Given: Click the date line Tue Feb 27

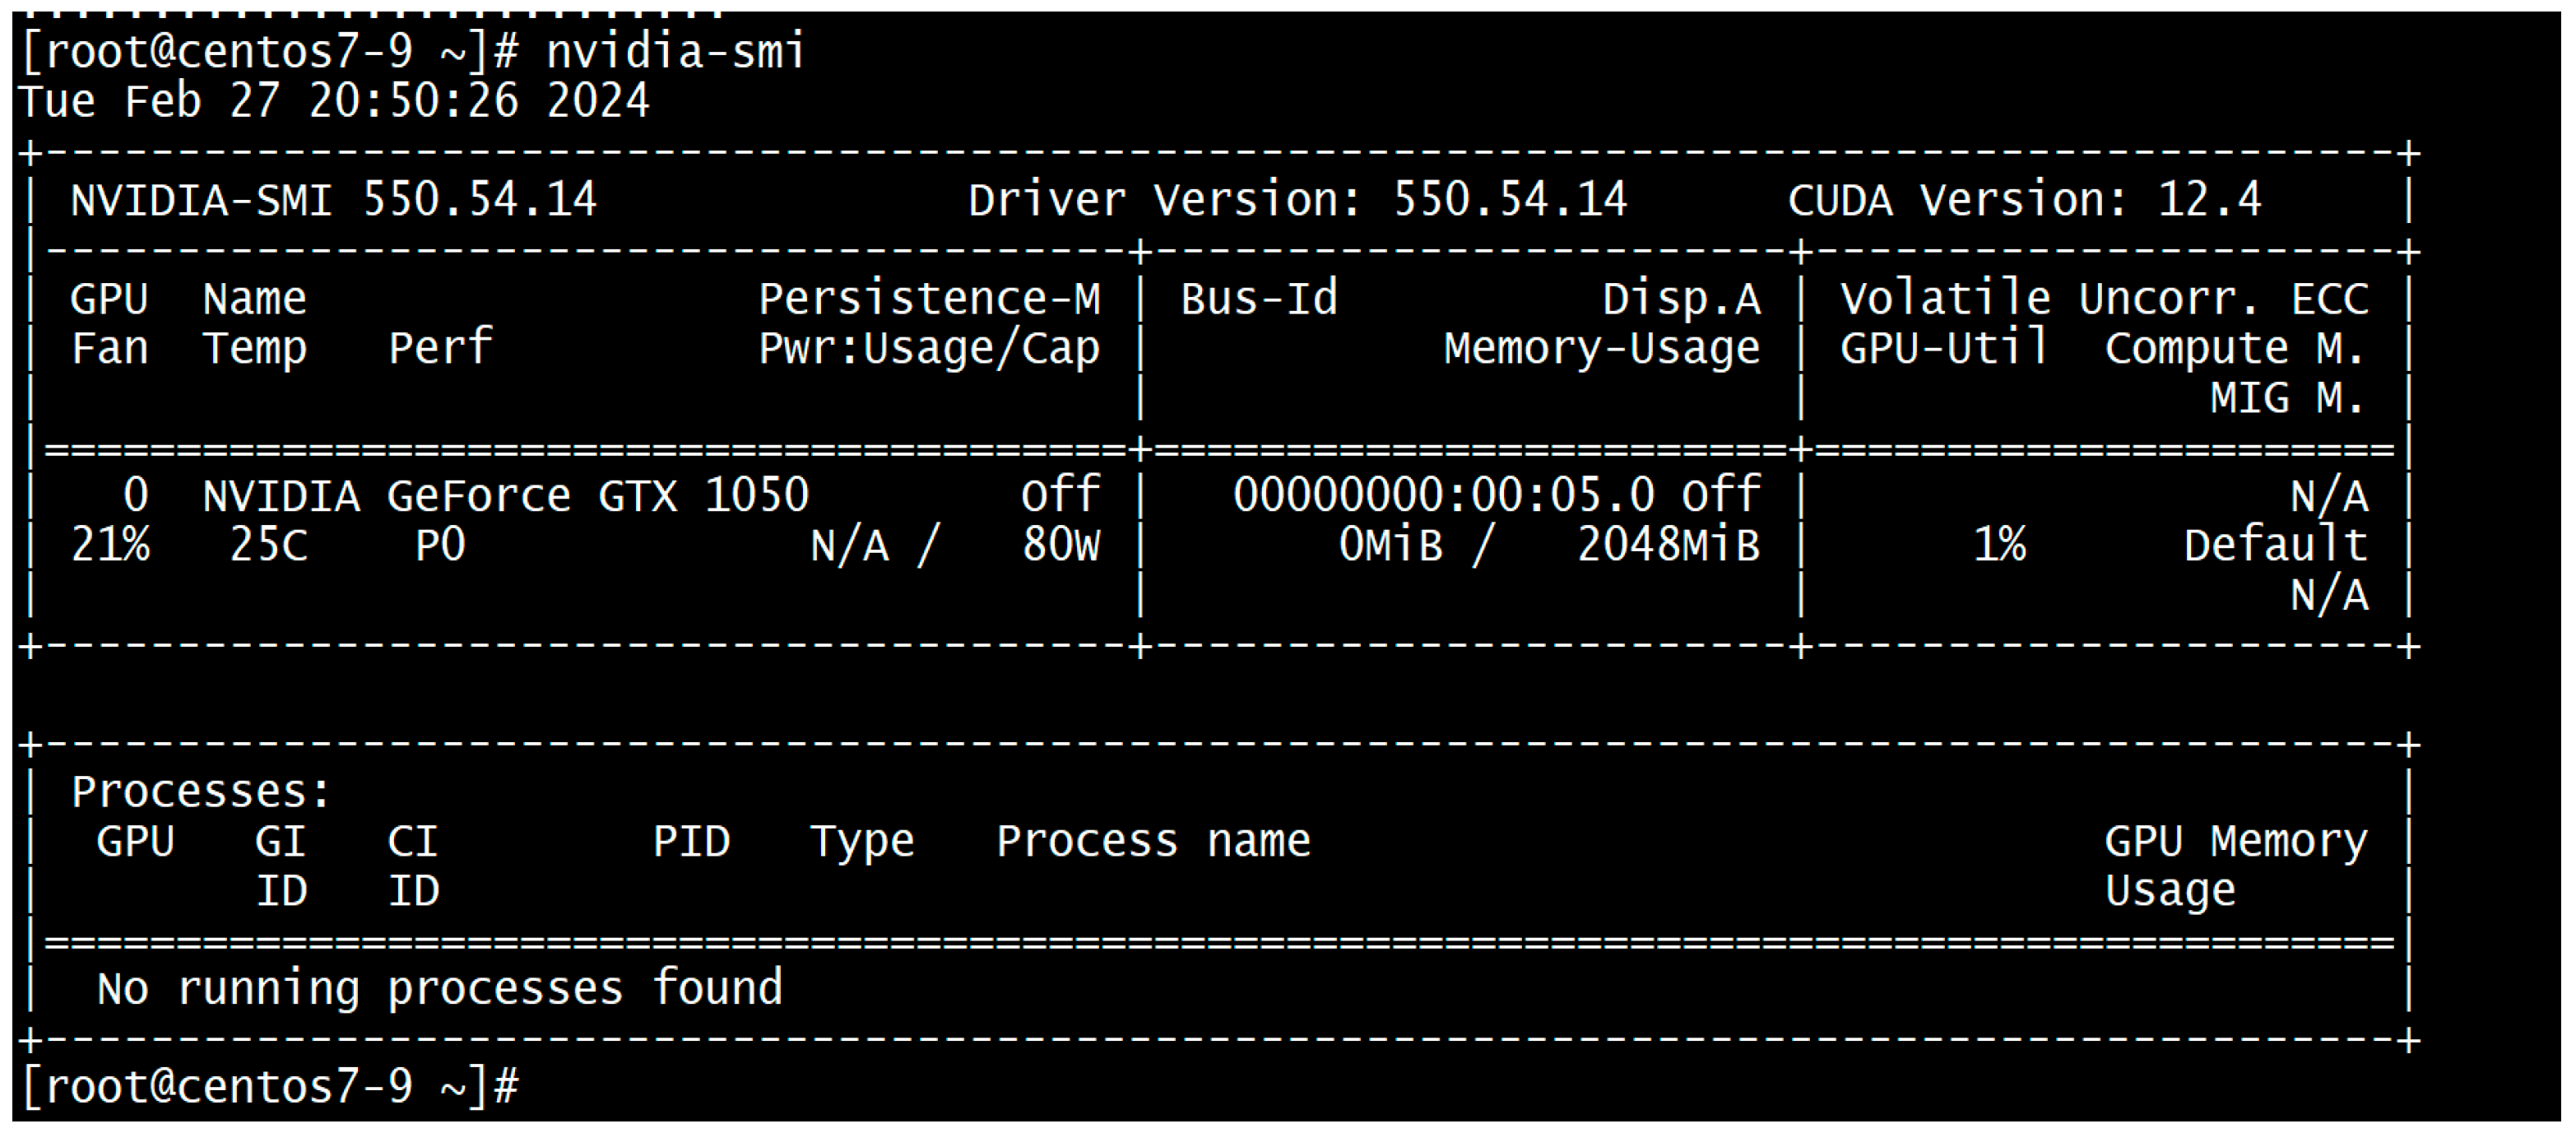Looking at the screenshot, I should [333, 101].
